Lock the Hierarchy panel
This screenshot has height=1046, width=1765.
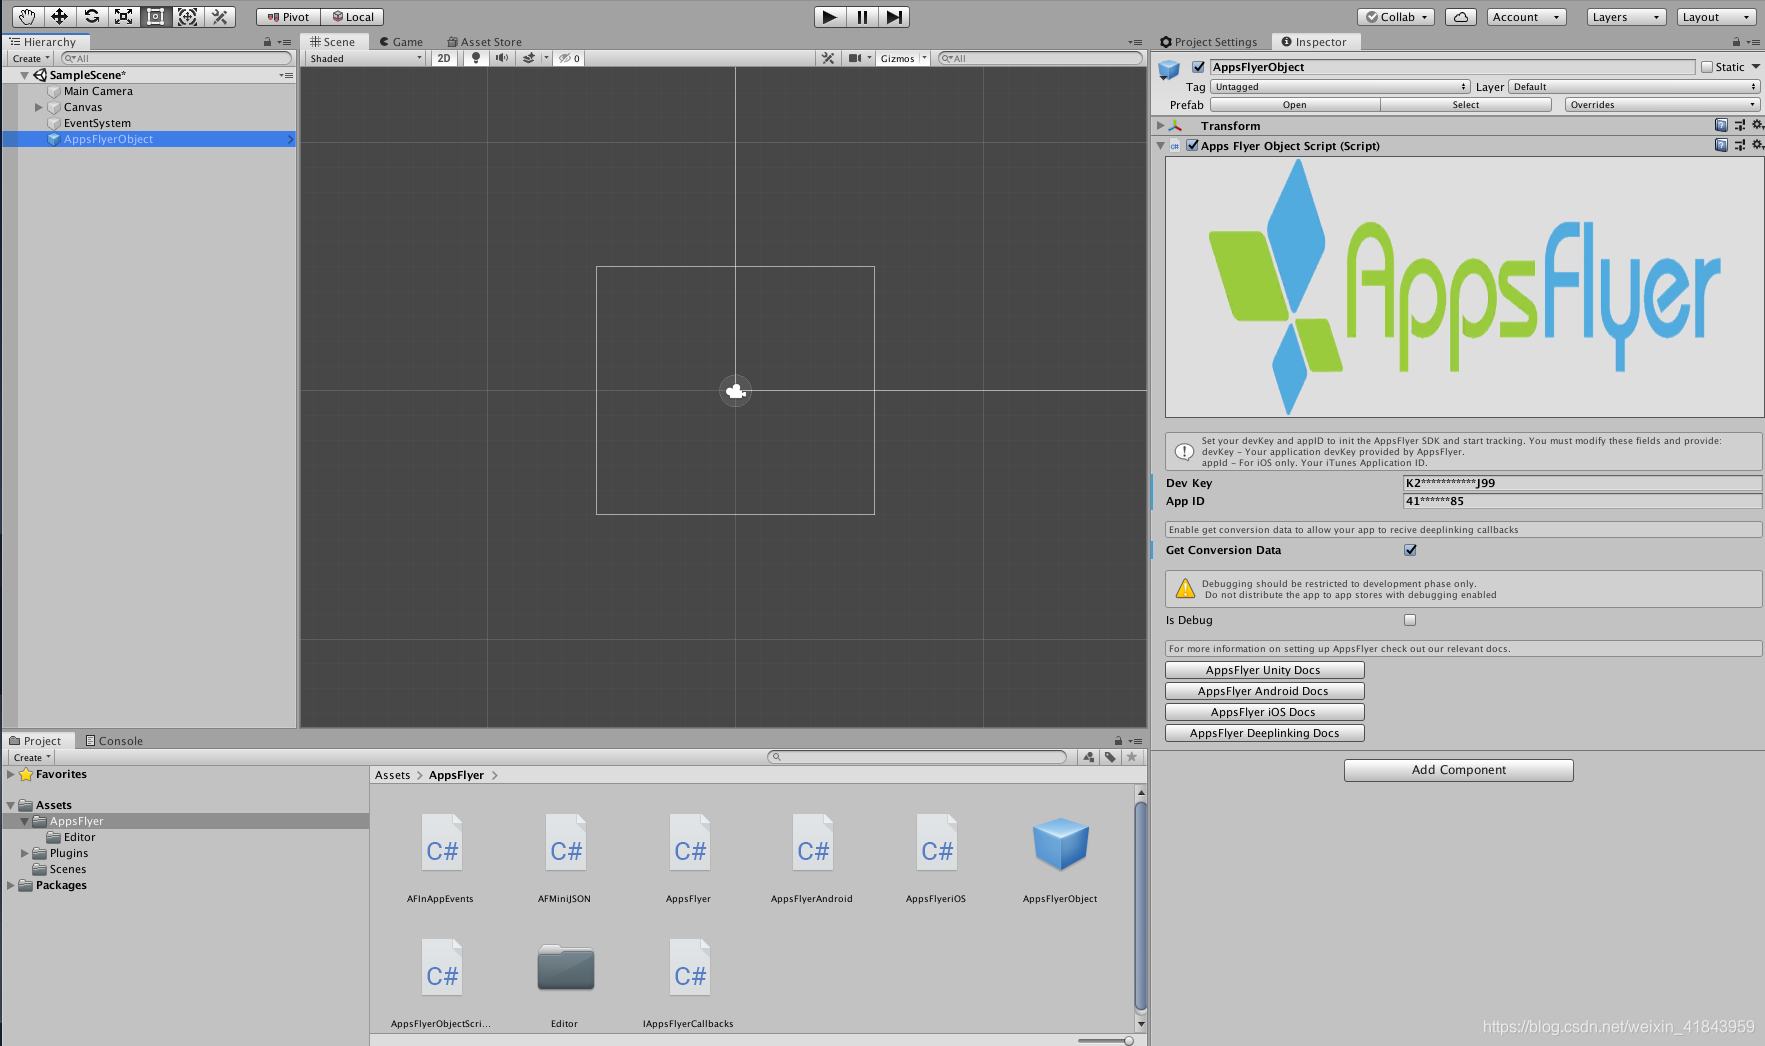pos(267,42)
